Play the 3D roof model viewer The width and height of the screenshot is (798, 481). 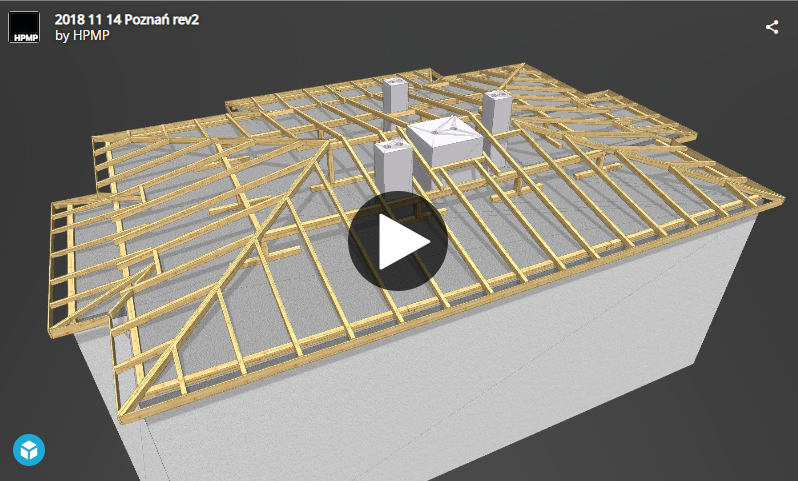[397, 241]
